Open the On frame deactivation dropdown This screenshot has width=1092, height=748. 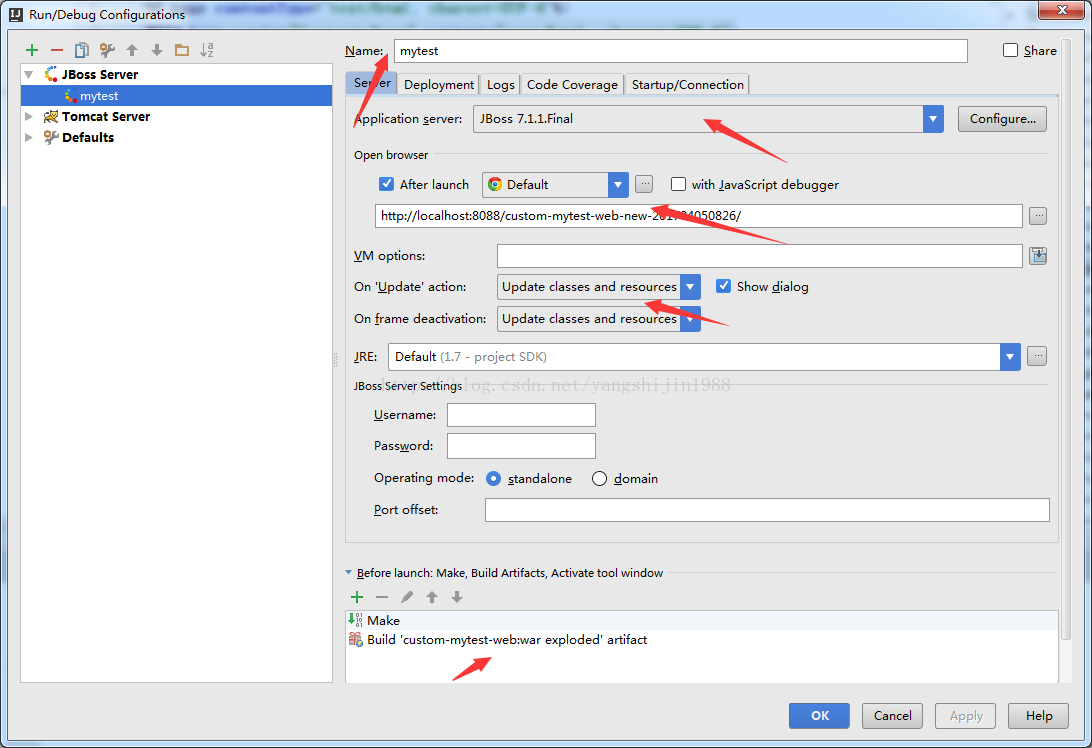pyautogui.click(x=690, y=318)
